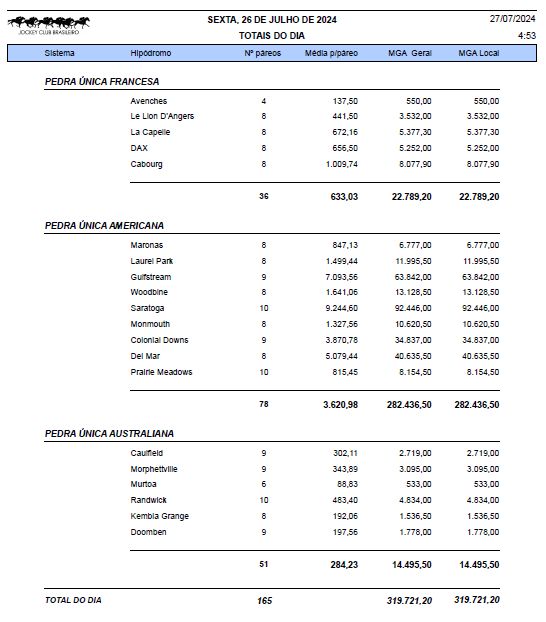Click the TOTAL DO DIA label
This screenshot has width=546, height=622.
[73, 600]
